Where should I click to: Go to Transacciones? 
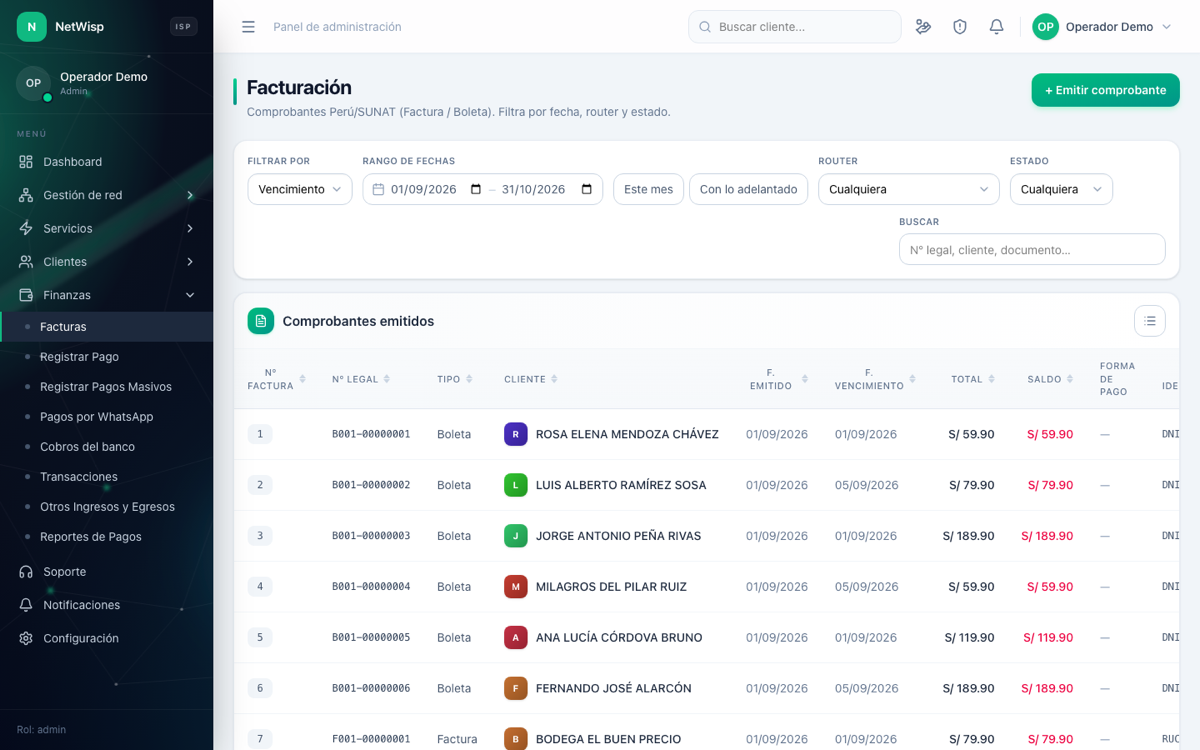[x=106, y=477]
